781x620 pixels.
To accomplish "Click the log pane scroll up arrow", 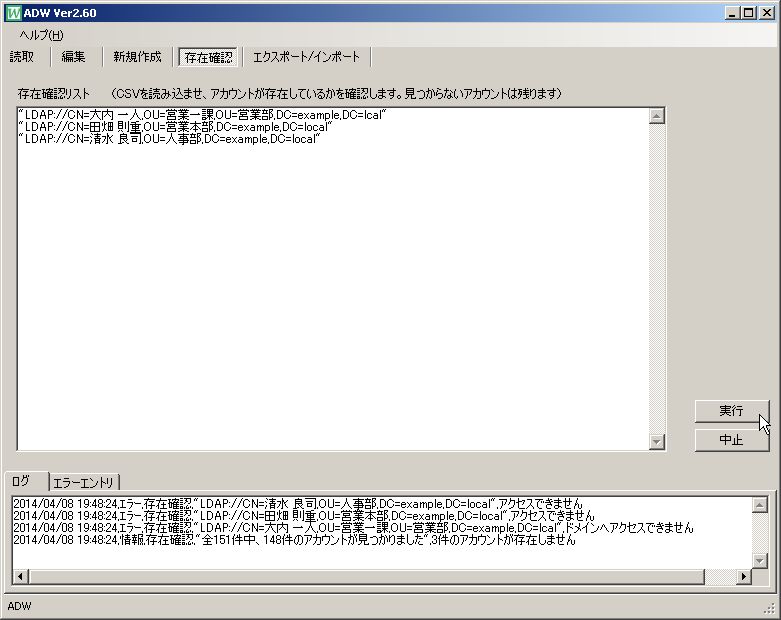I will click(x=760, y=505).
